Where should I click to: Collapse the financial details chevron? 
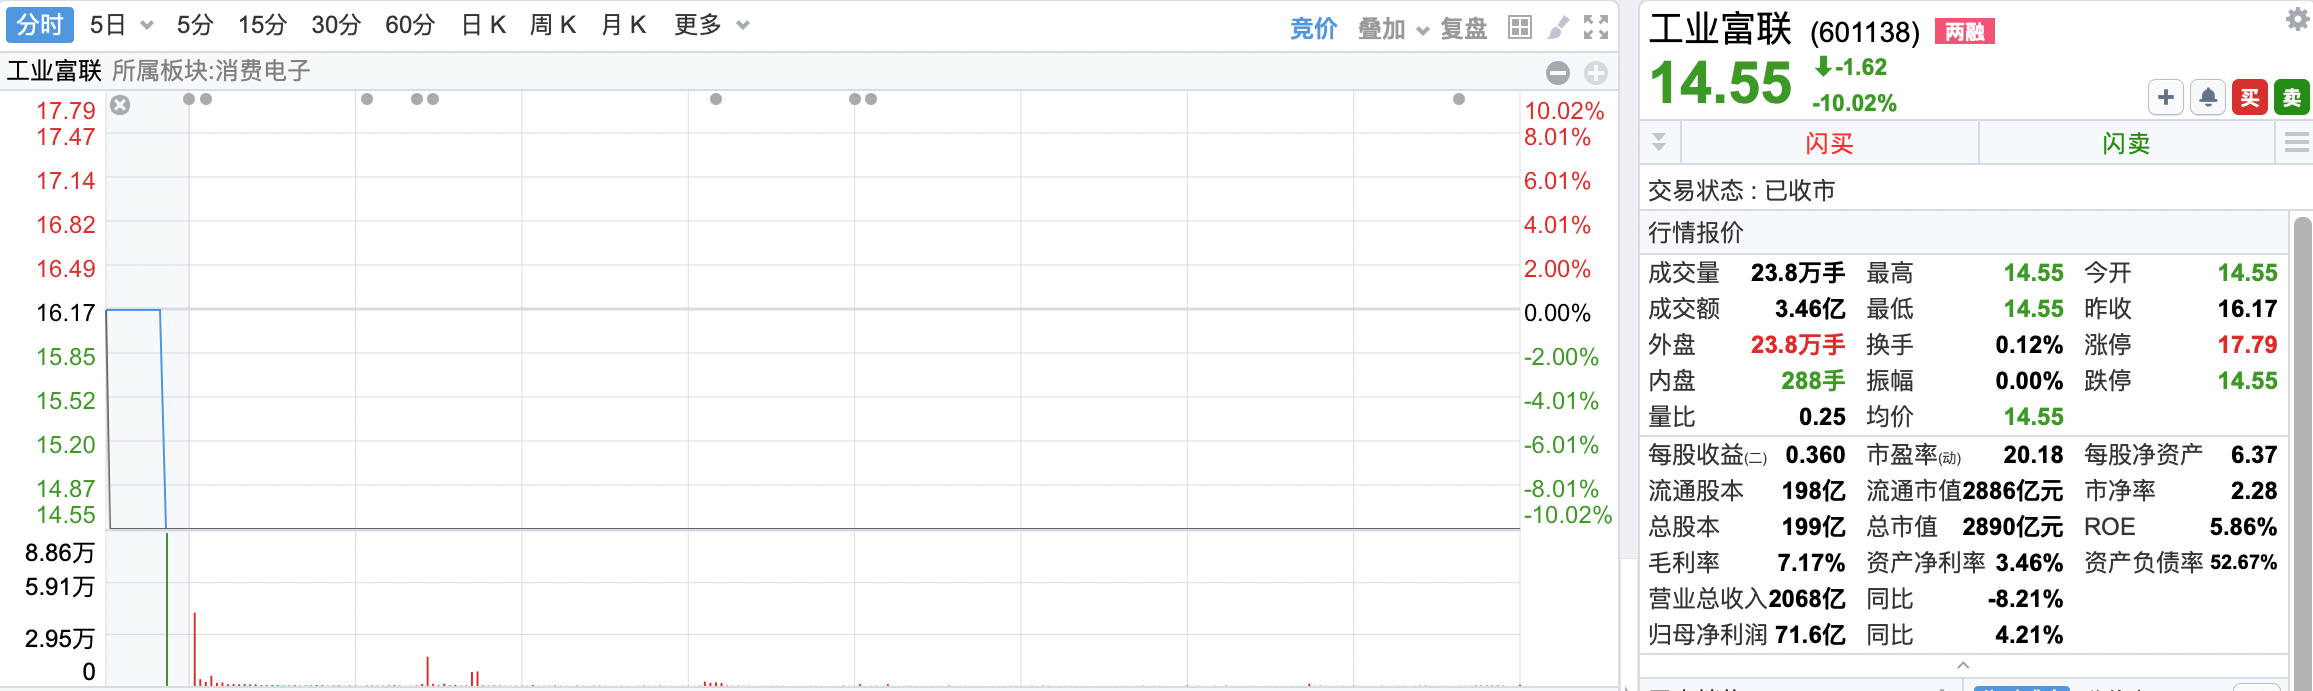1963,665
